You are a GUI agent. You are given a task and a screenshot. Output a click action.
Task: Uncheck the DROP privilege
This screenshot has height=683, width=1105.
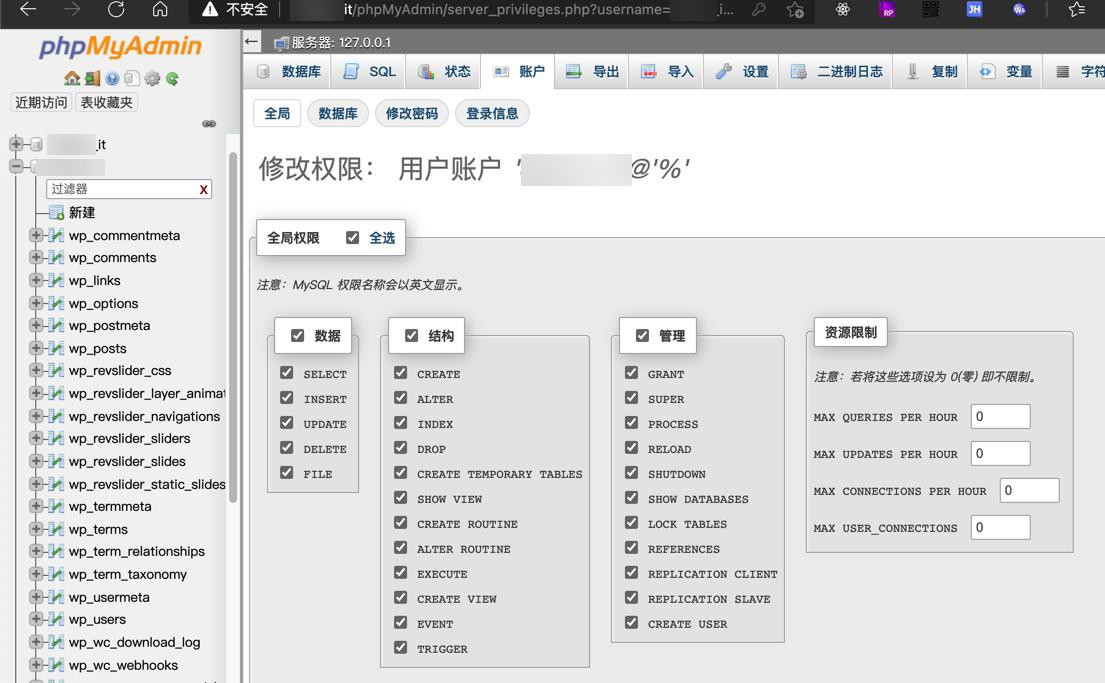pos(400,448)
